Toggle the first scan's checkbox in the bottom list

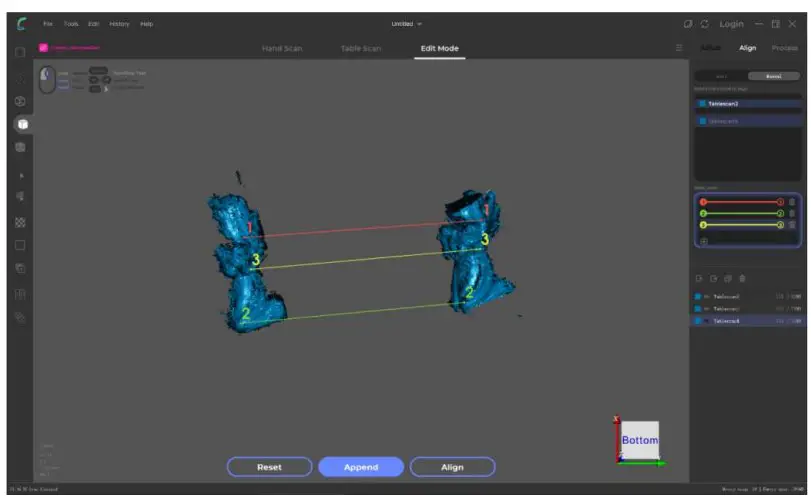698,297
